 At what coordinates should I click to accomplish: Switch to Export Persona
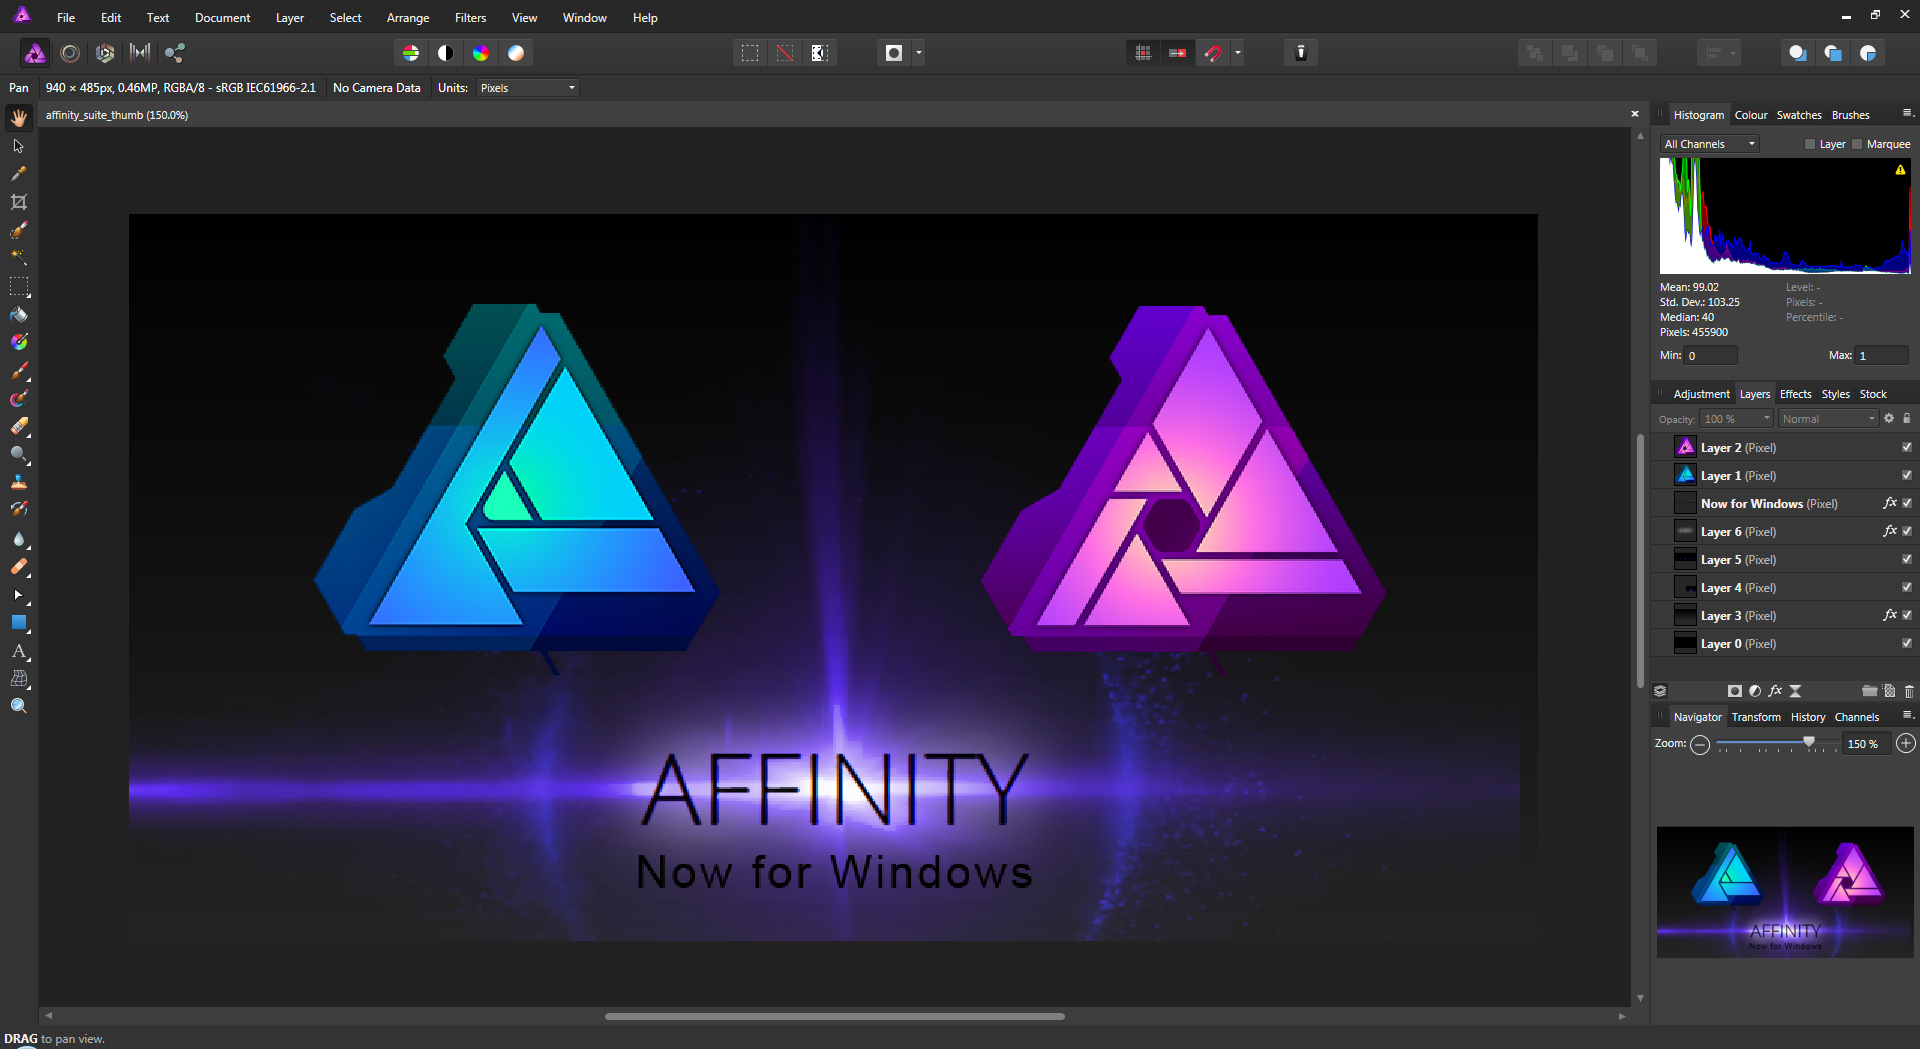click(175, 53)
